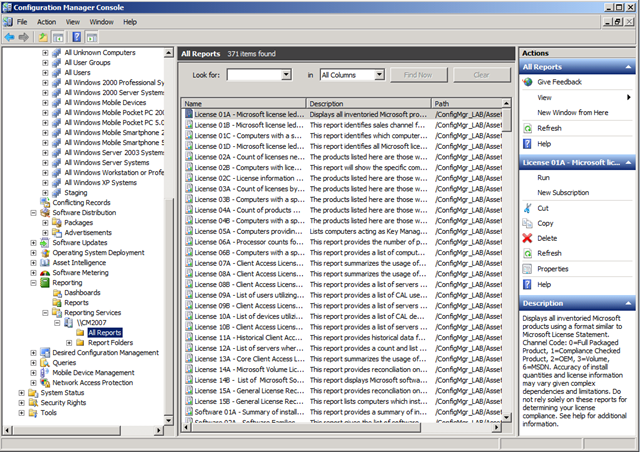Screen dimensions: 640x452
Task: Click the Mobile Device Management icon
Action: pyautogui.click(x=45, y=373)
